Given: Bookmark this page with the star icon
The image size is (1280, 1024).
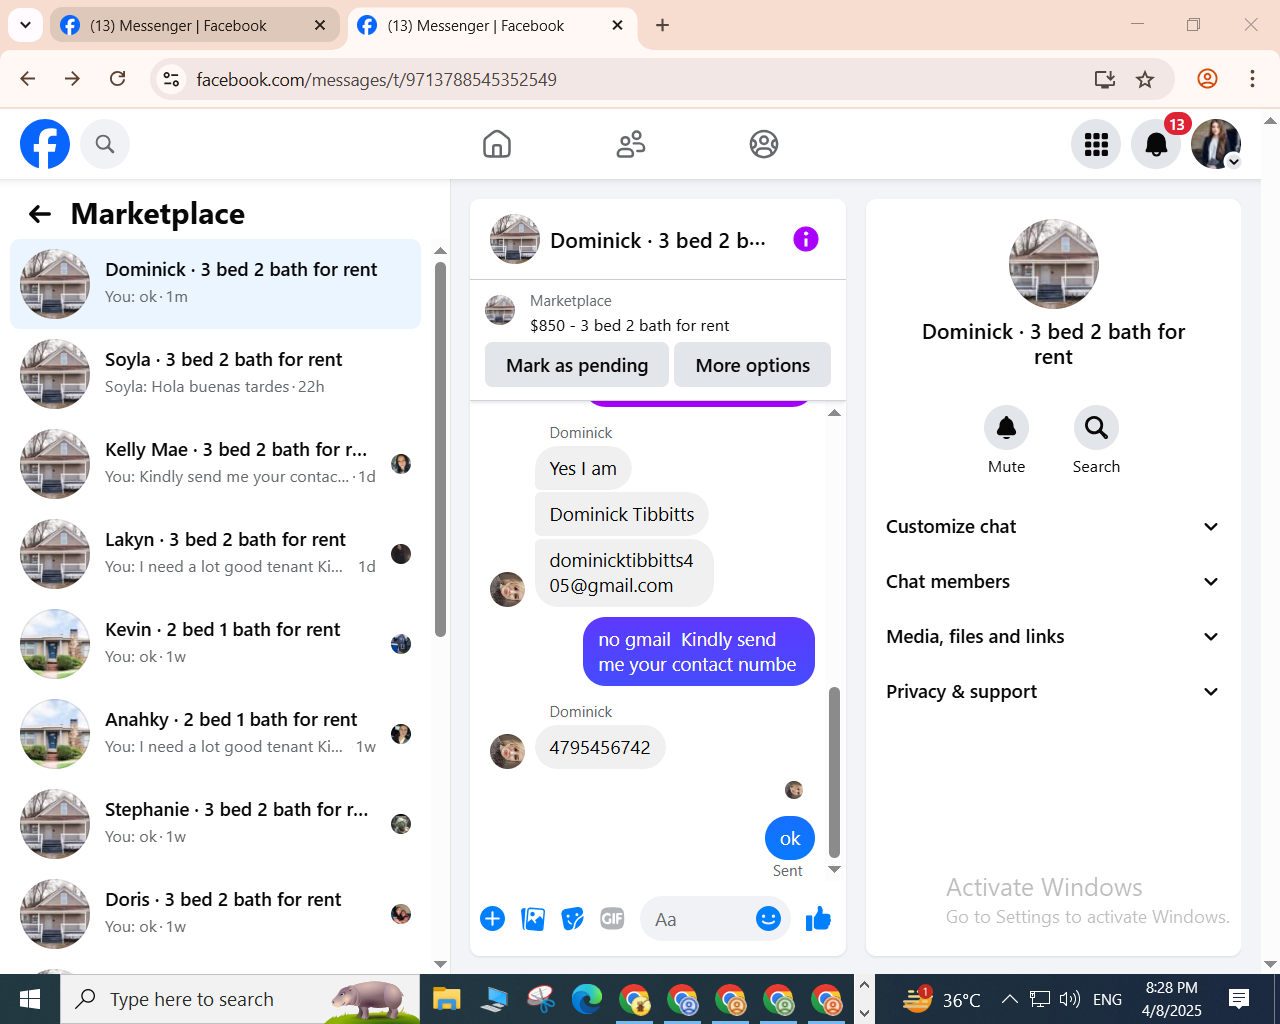Looking at the screenshot, I should (x=1145, y=79).
